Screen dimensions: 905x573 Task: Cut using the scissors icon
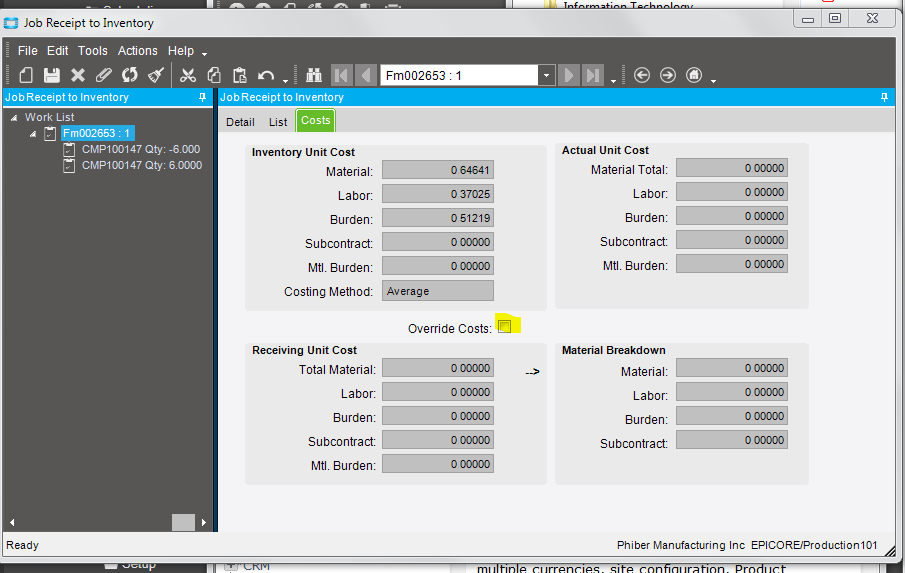[188, 75]
